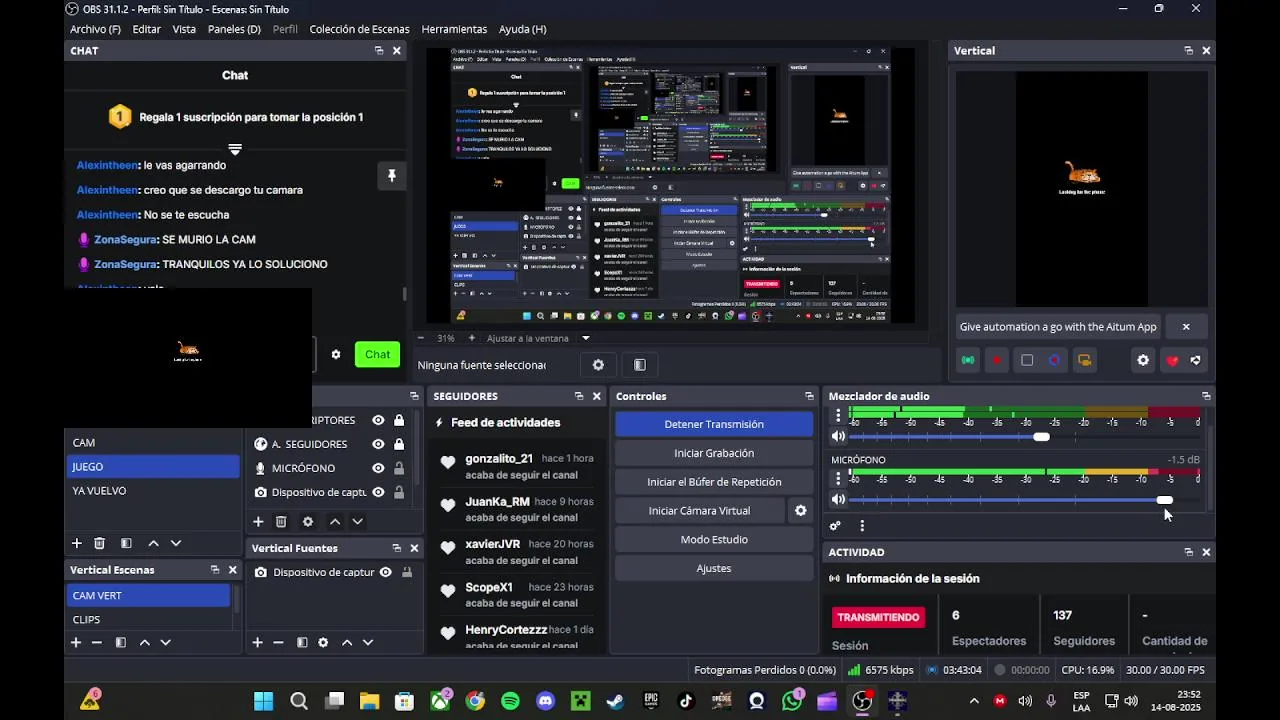Open Vertical Fuentes properties gear icon
The height and width of the screenshot is (720, 1280).
point(323,642)
